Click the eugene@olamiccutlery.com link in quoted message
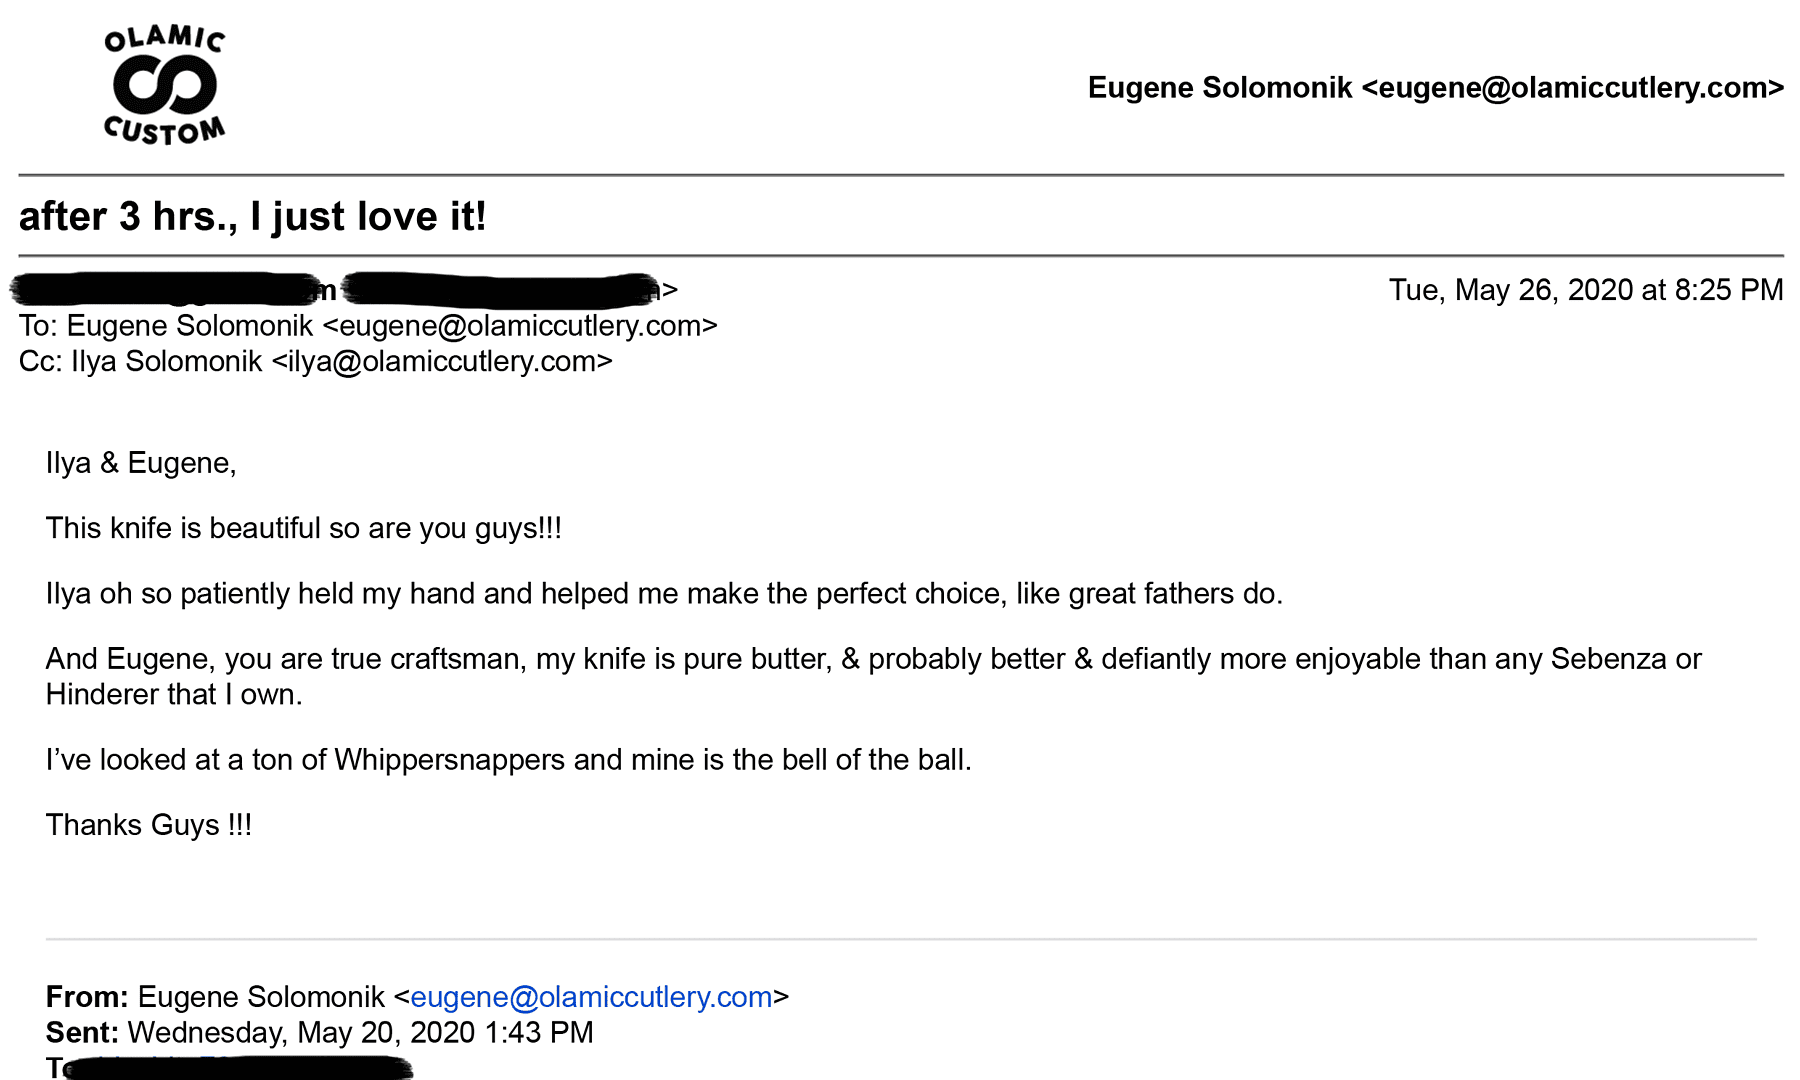 coord(591,997)
